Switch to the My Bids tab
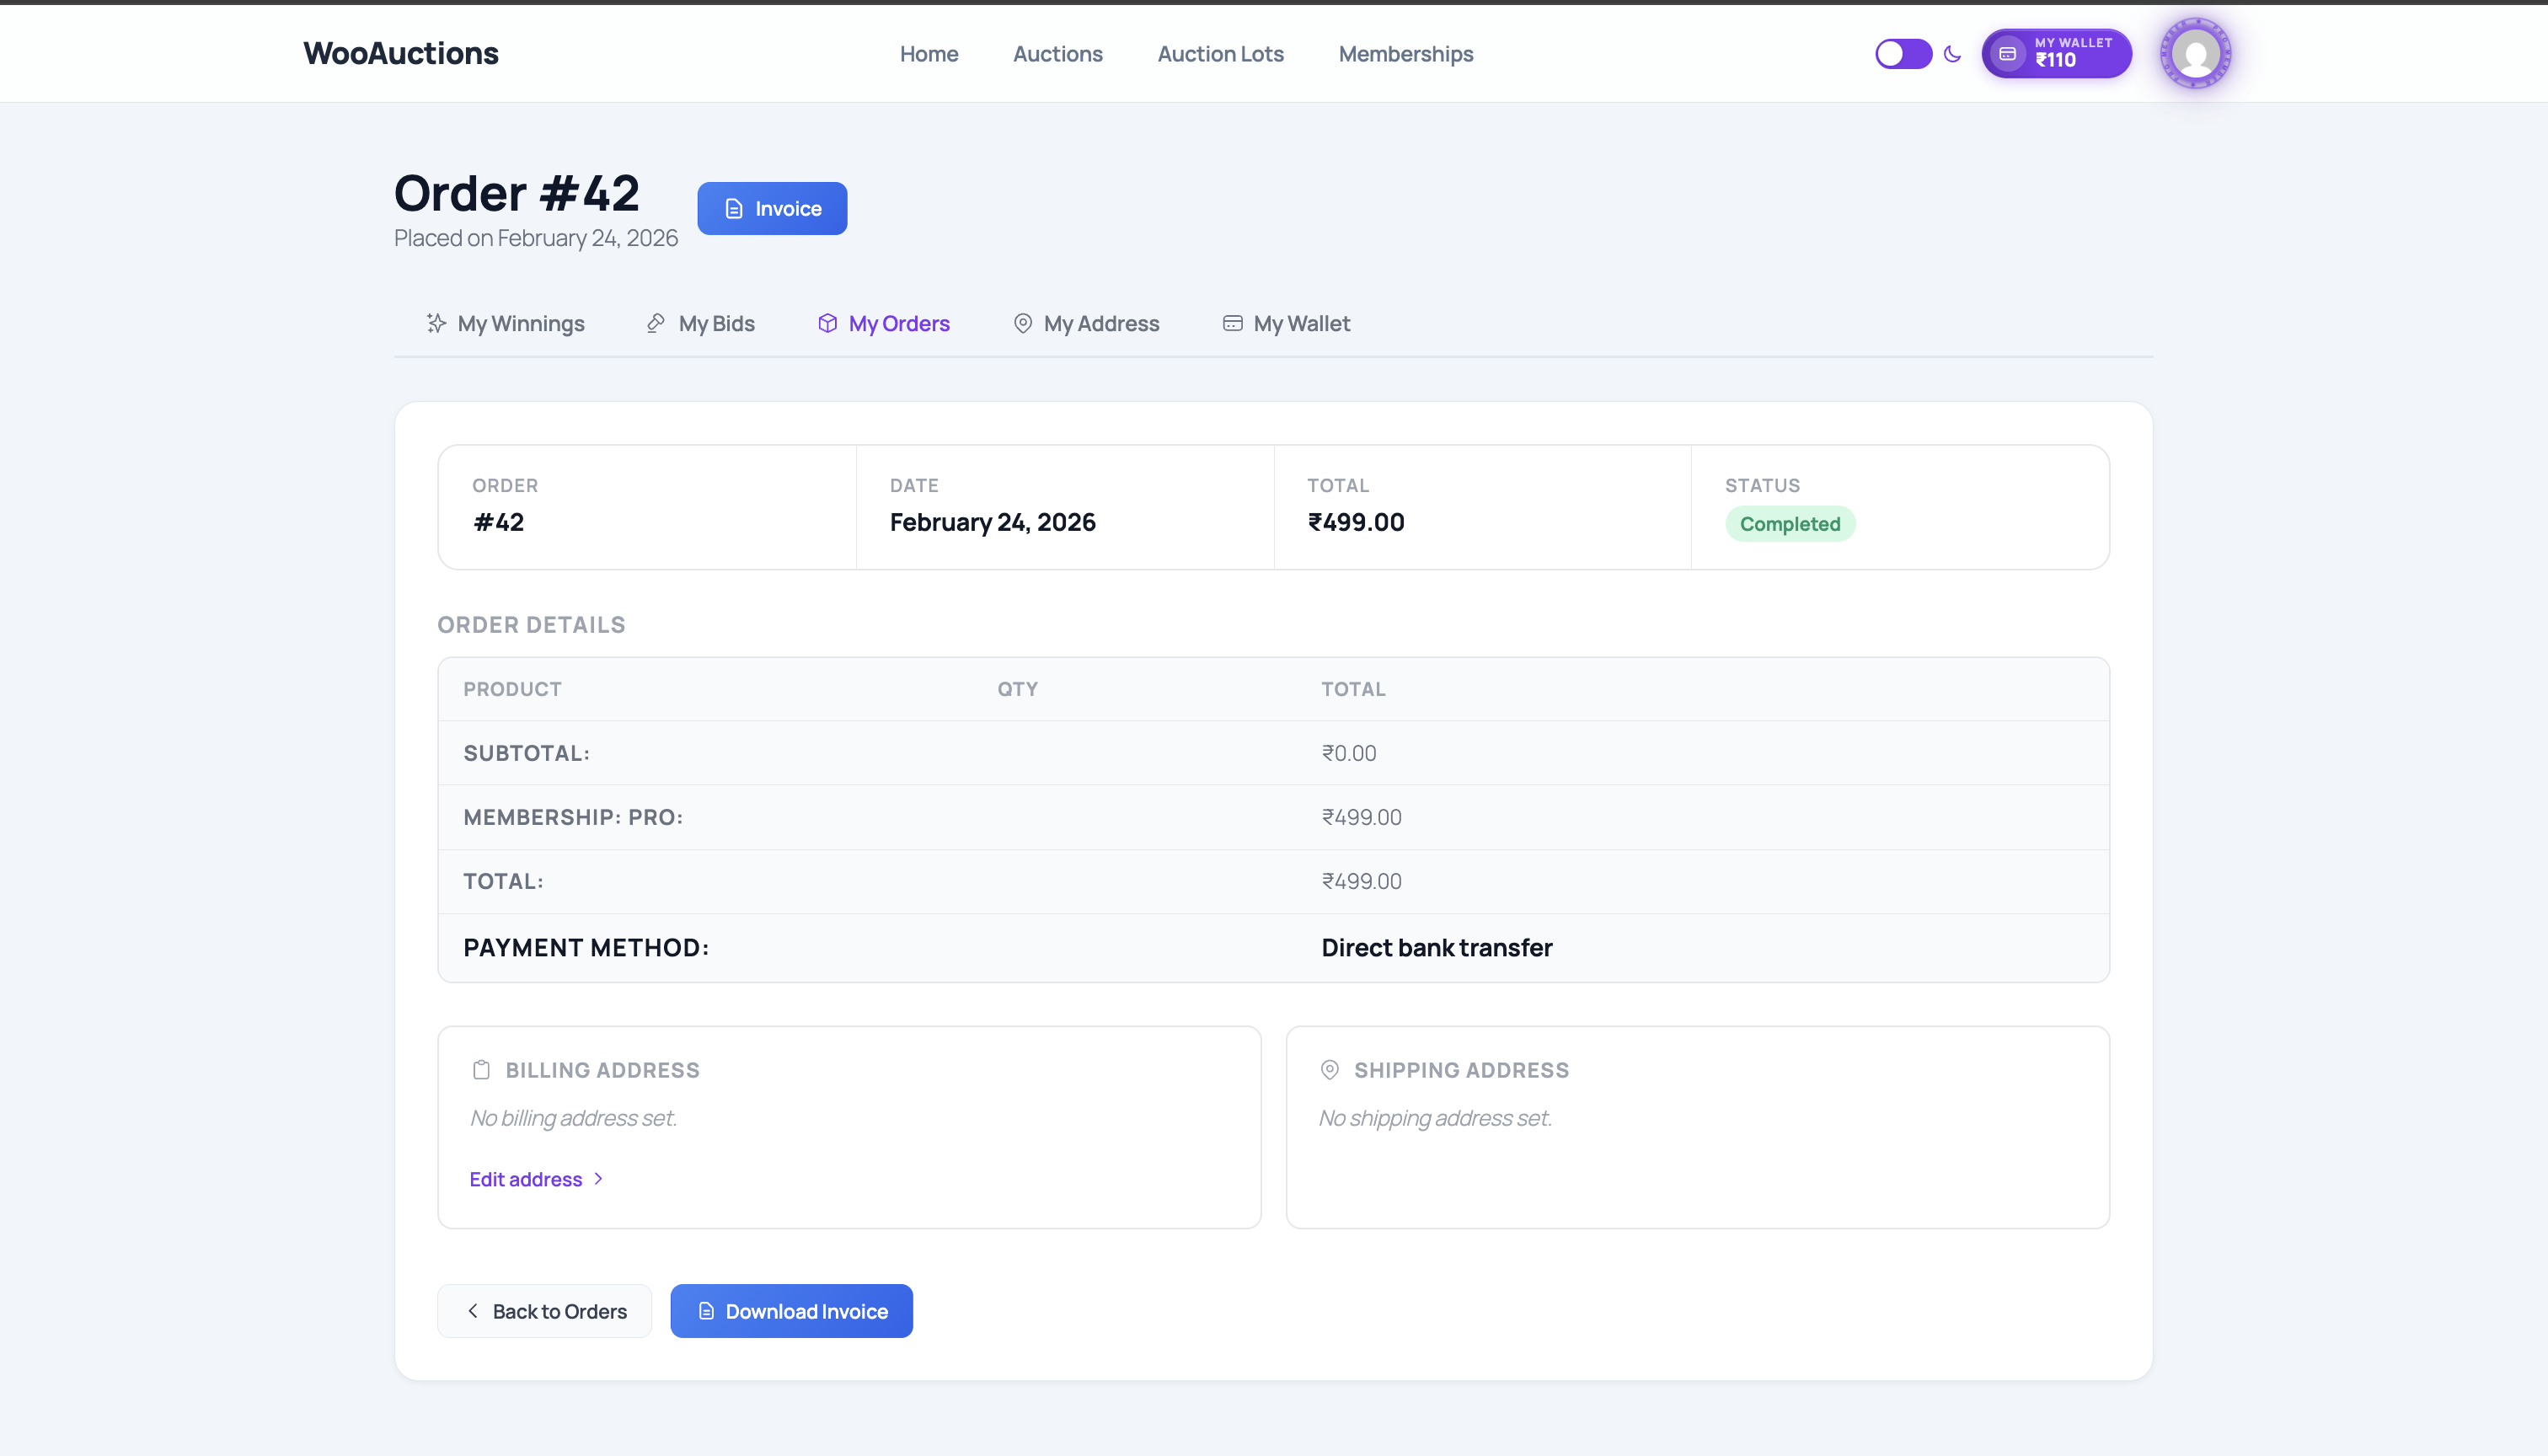 (716, 323)
